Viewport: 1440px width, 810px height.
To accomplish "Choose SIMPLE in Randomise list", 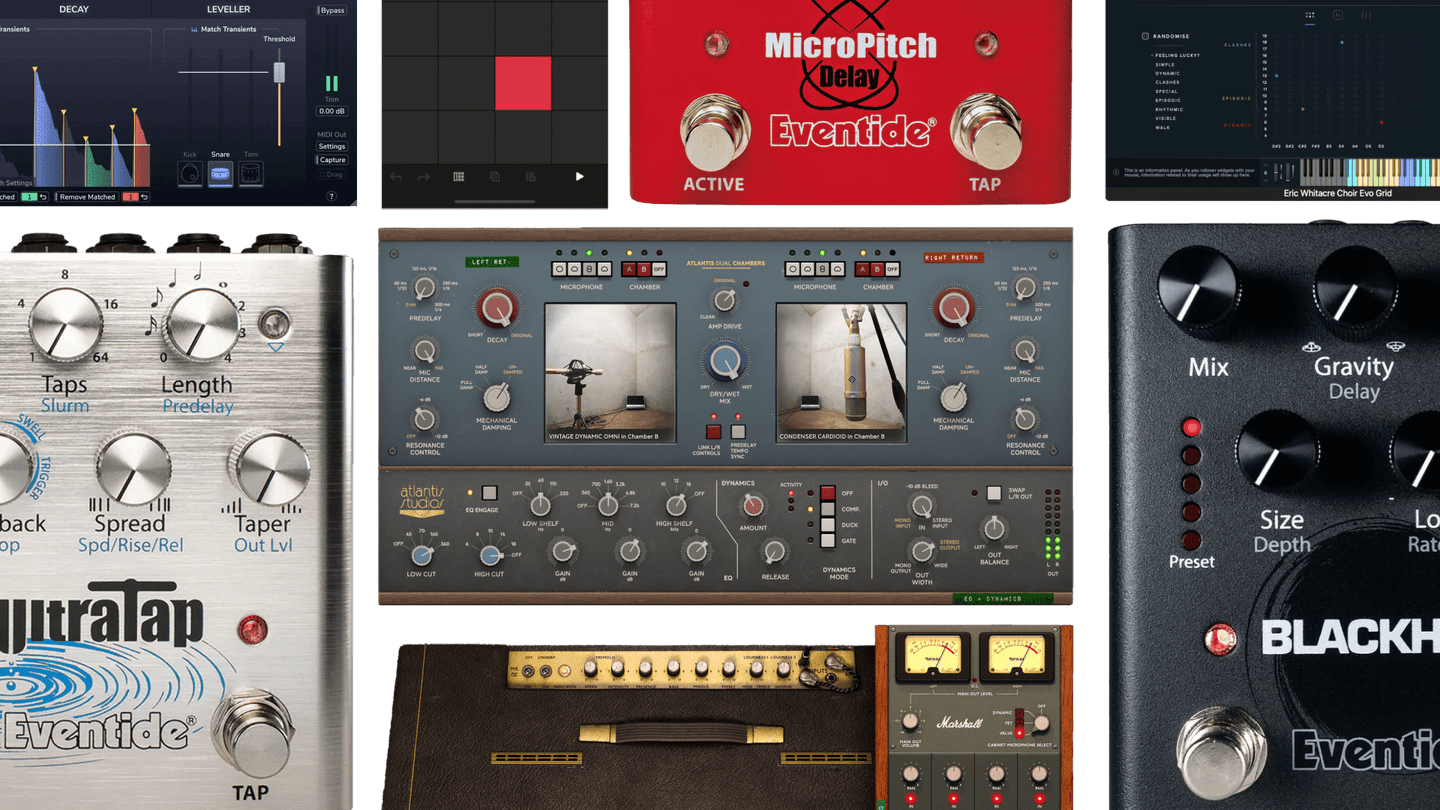I will coord(1165,65).
